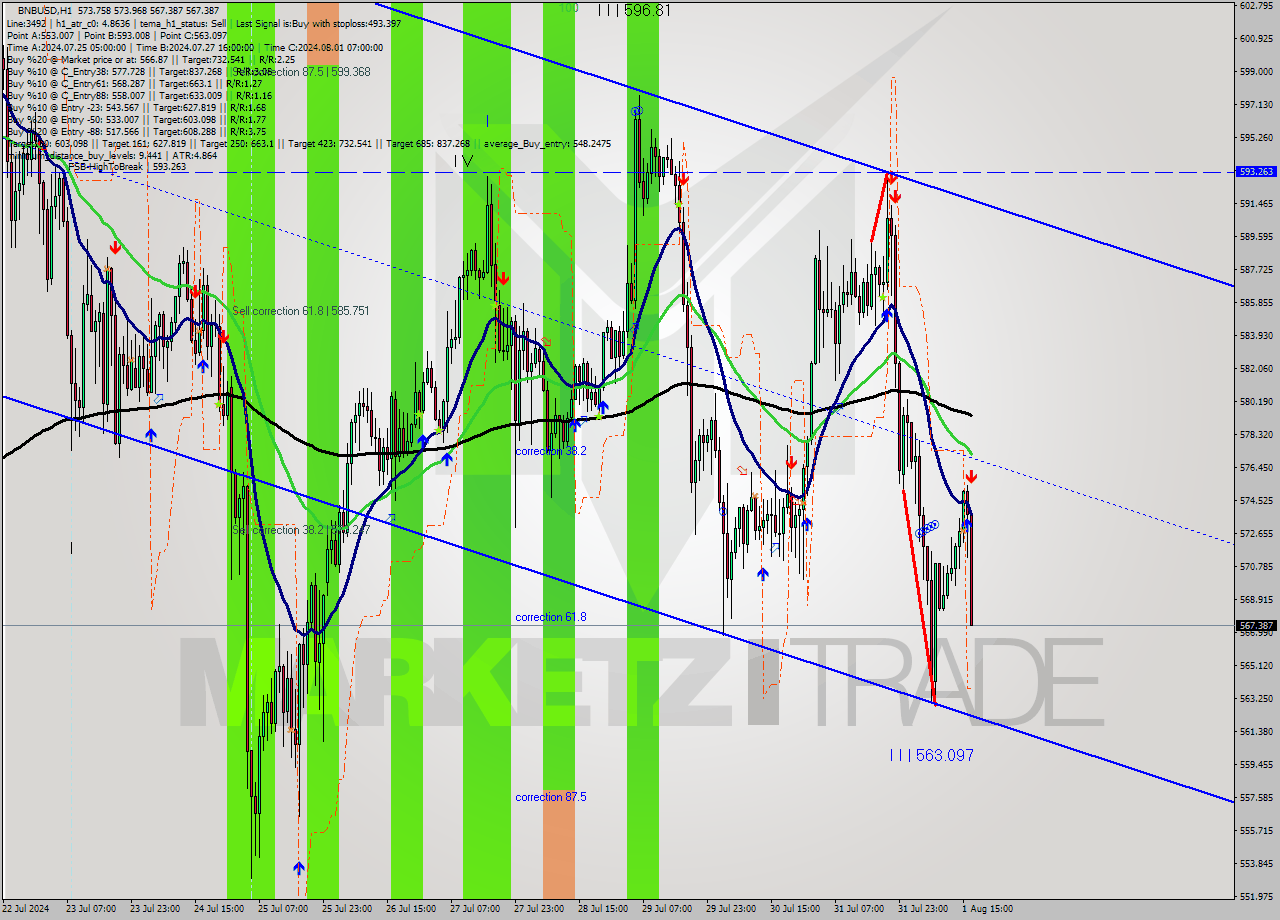Click the 563.250 price axis value

click(1256, 698)
